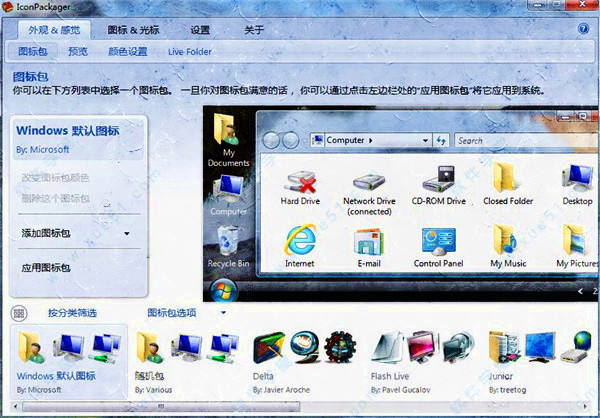
Task: Click back arrow in preview explorer window
Action: (x=271, y=140)
